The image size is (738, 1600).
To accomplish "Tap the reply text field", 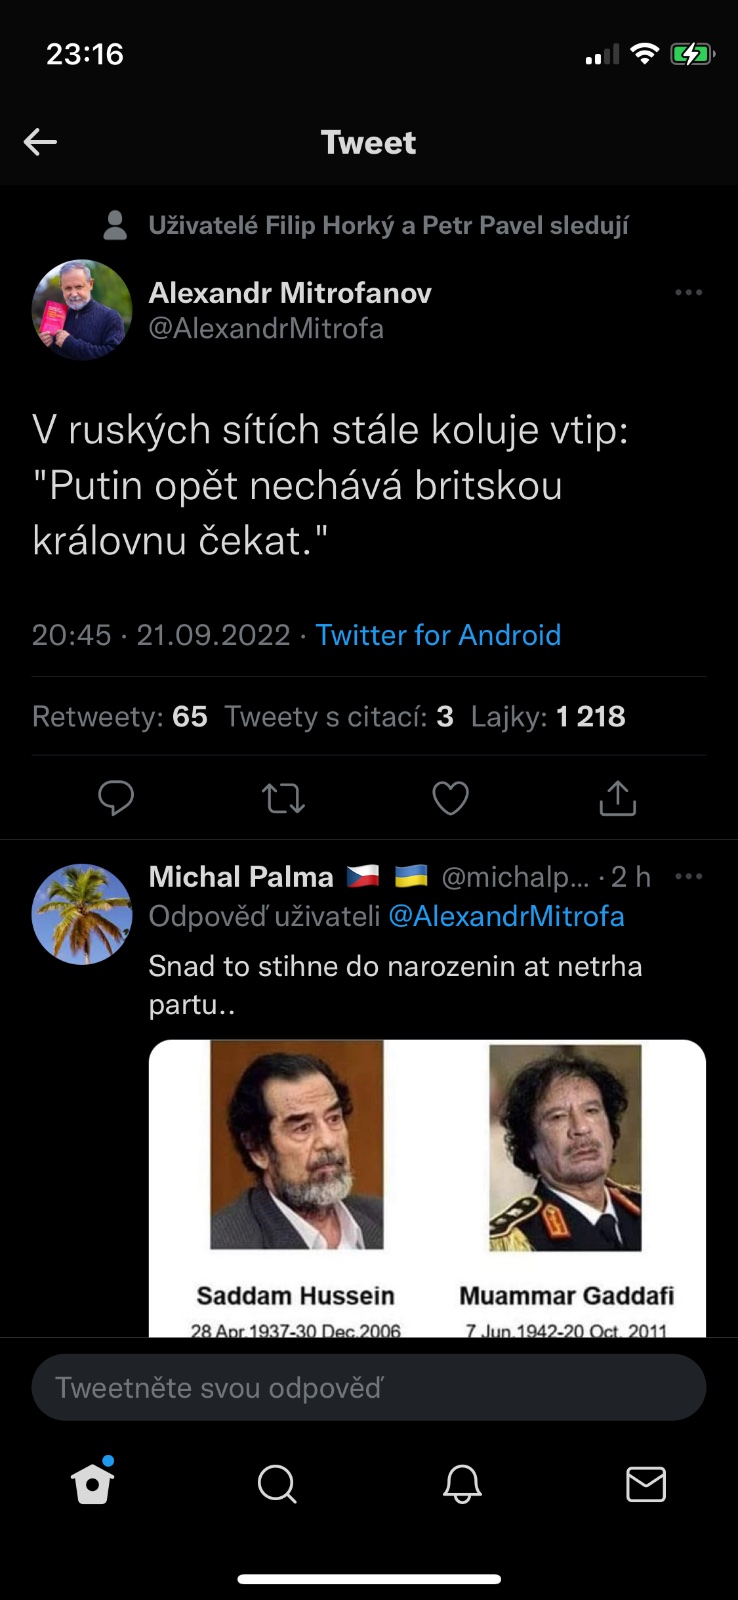I will 368,1388.
